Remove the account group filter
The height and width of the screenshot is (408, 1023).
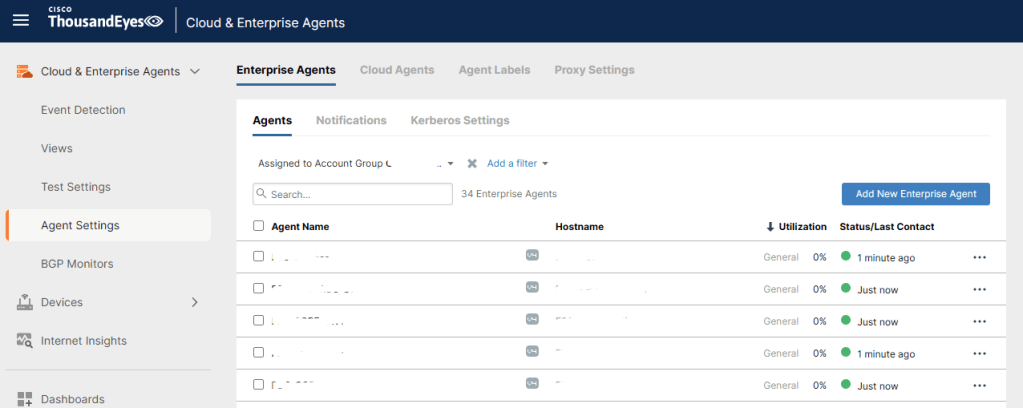(472, 163)
